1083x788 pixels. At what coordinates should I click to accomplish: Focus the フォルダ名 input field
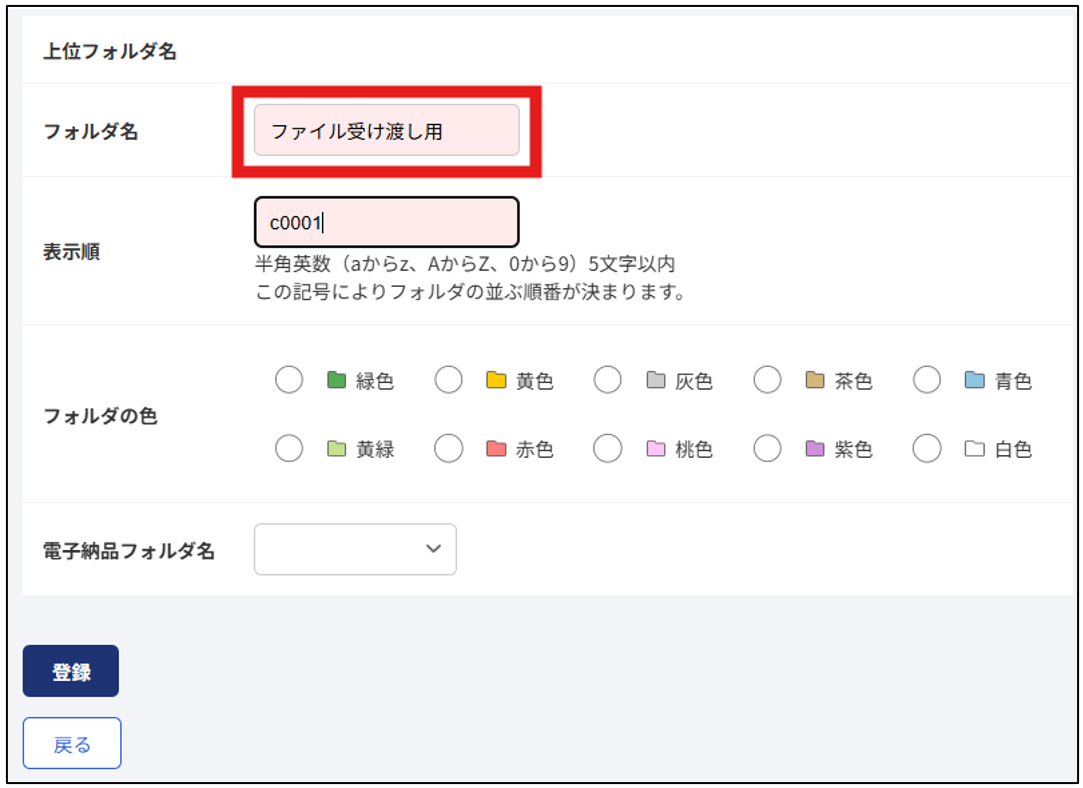tap(387, 131)
